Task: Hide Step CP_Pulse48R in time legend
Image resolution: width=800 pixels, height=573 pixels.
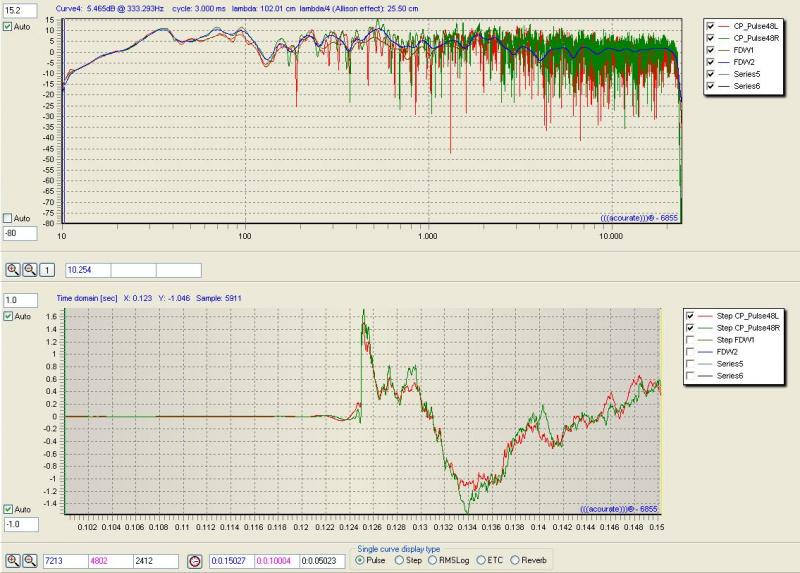Action: pyautogui.click(x=690, y=328)
